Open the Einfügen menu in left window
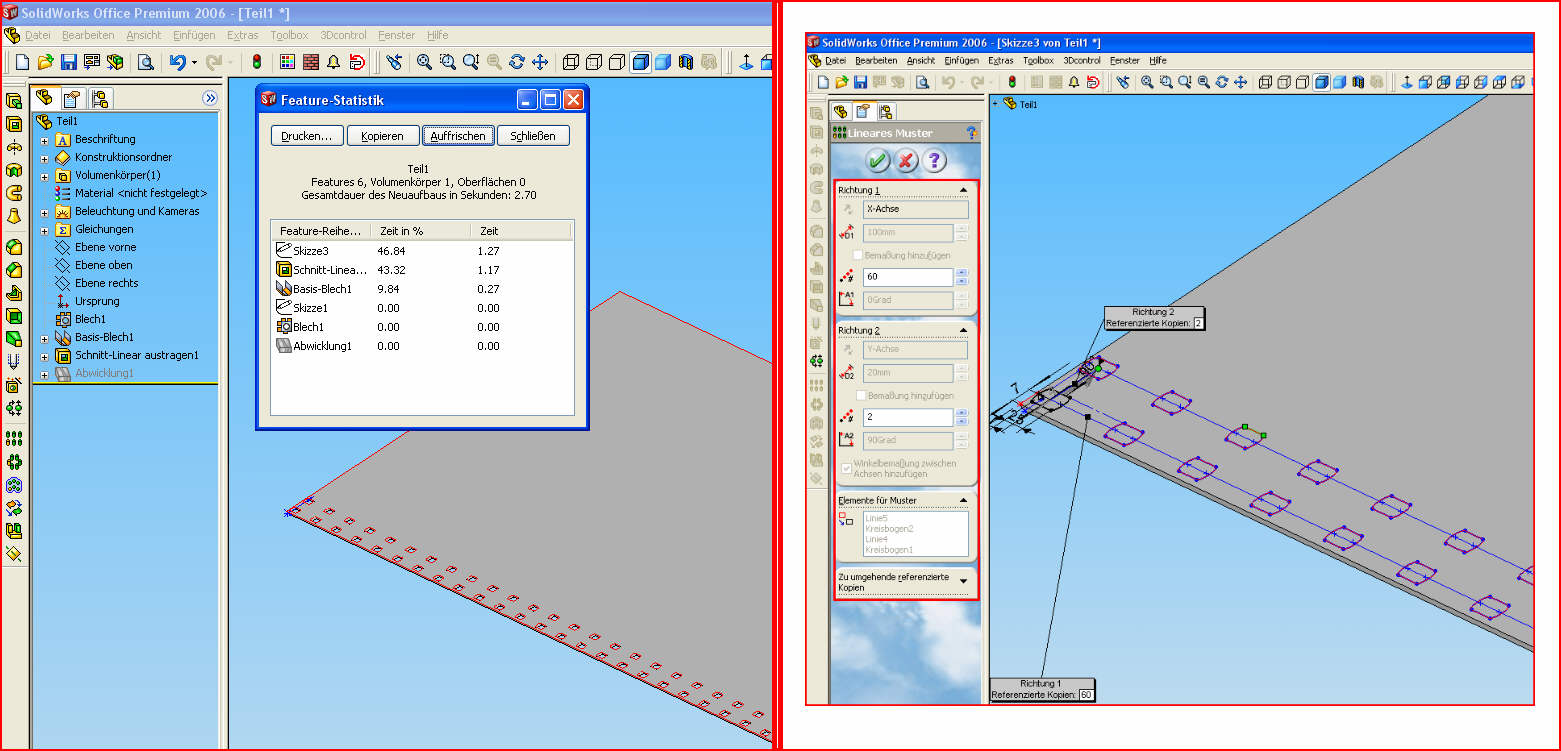Image resolution: width=1561 pixels, height=751 pixels. click(194, 35)
